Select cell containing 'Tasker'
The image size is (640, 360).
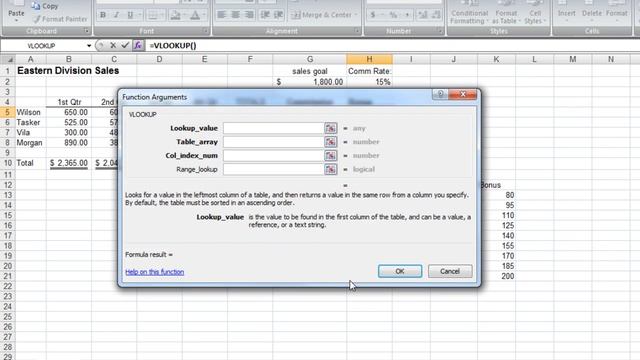click(x=31, y=122)
